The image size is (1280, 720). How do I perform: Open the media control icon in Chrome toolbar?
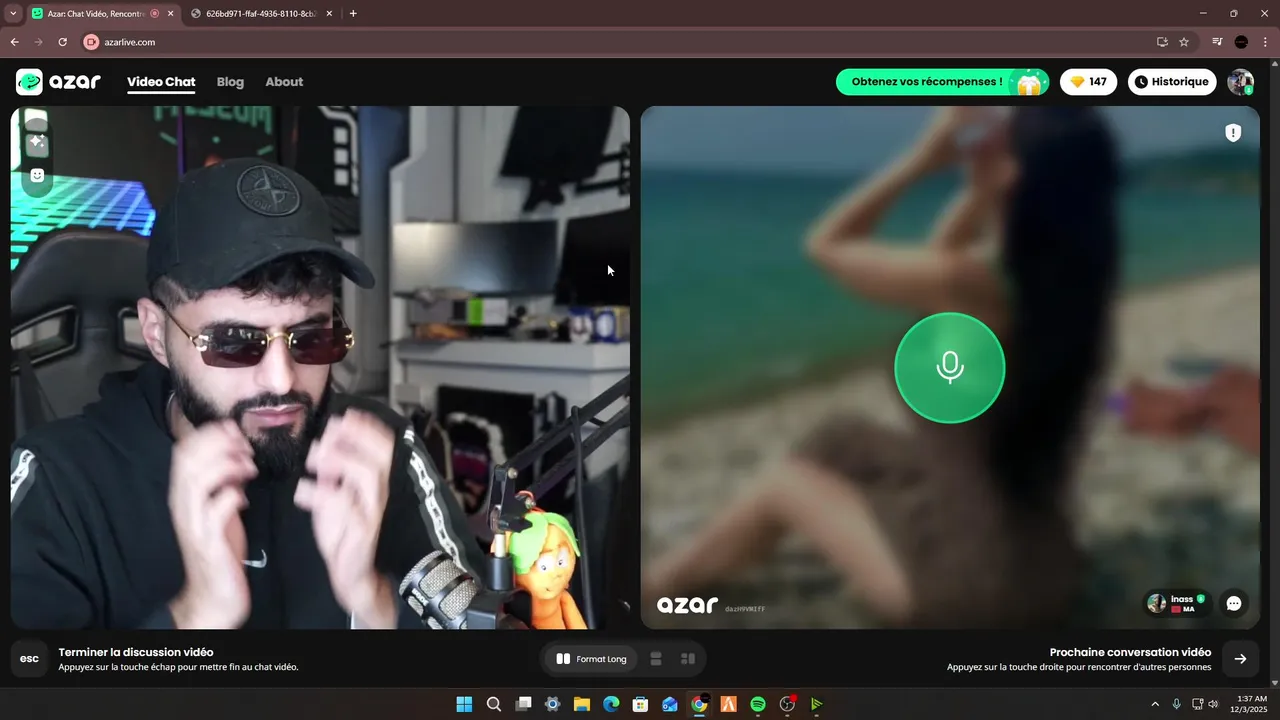point(1217,42)
